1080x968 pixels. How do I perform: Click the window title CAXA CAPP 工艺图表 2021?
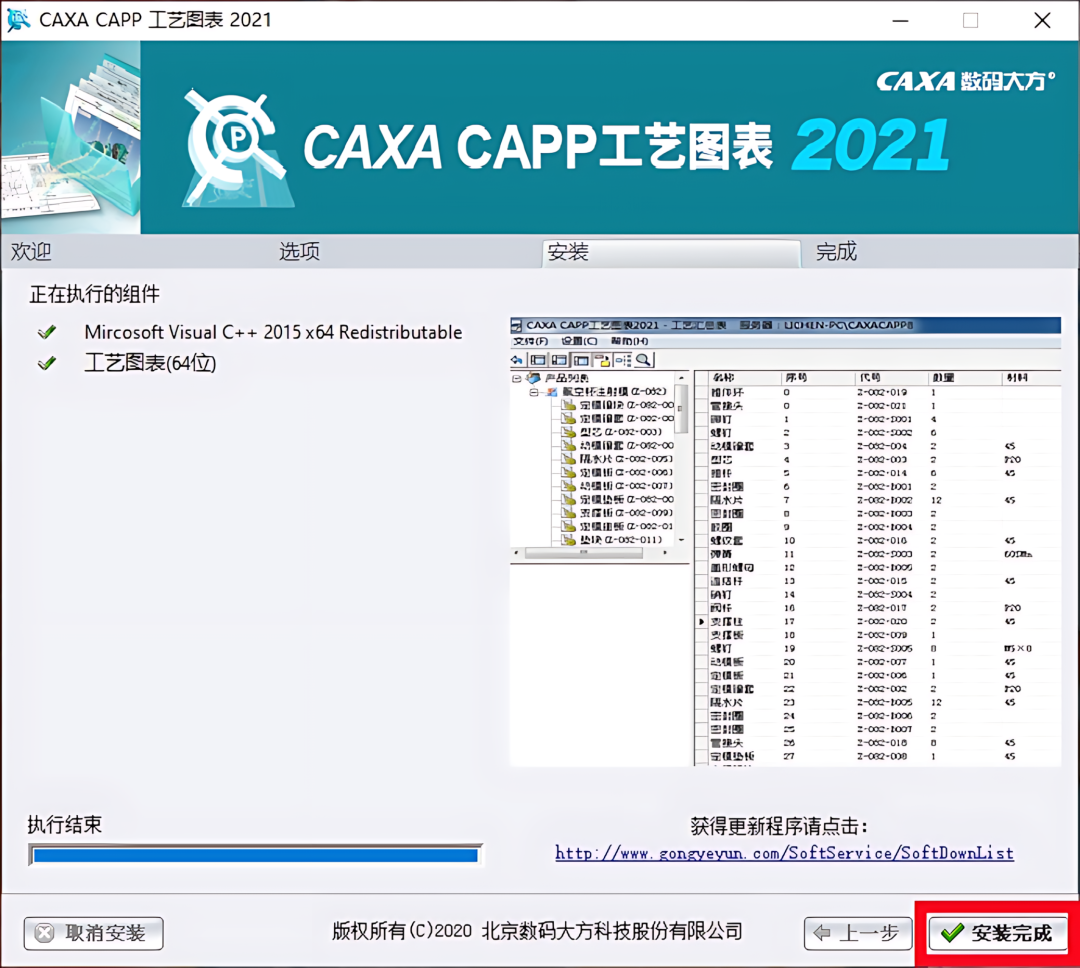point(155,19)
